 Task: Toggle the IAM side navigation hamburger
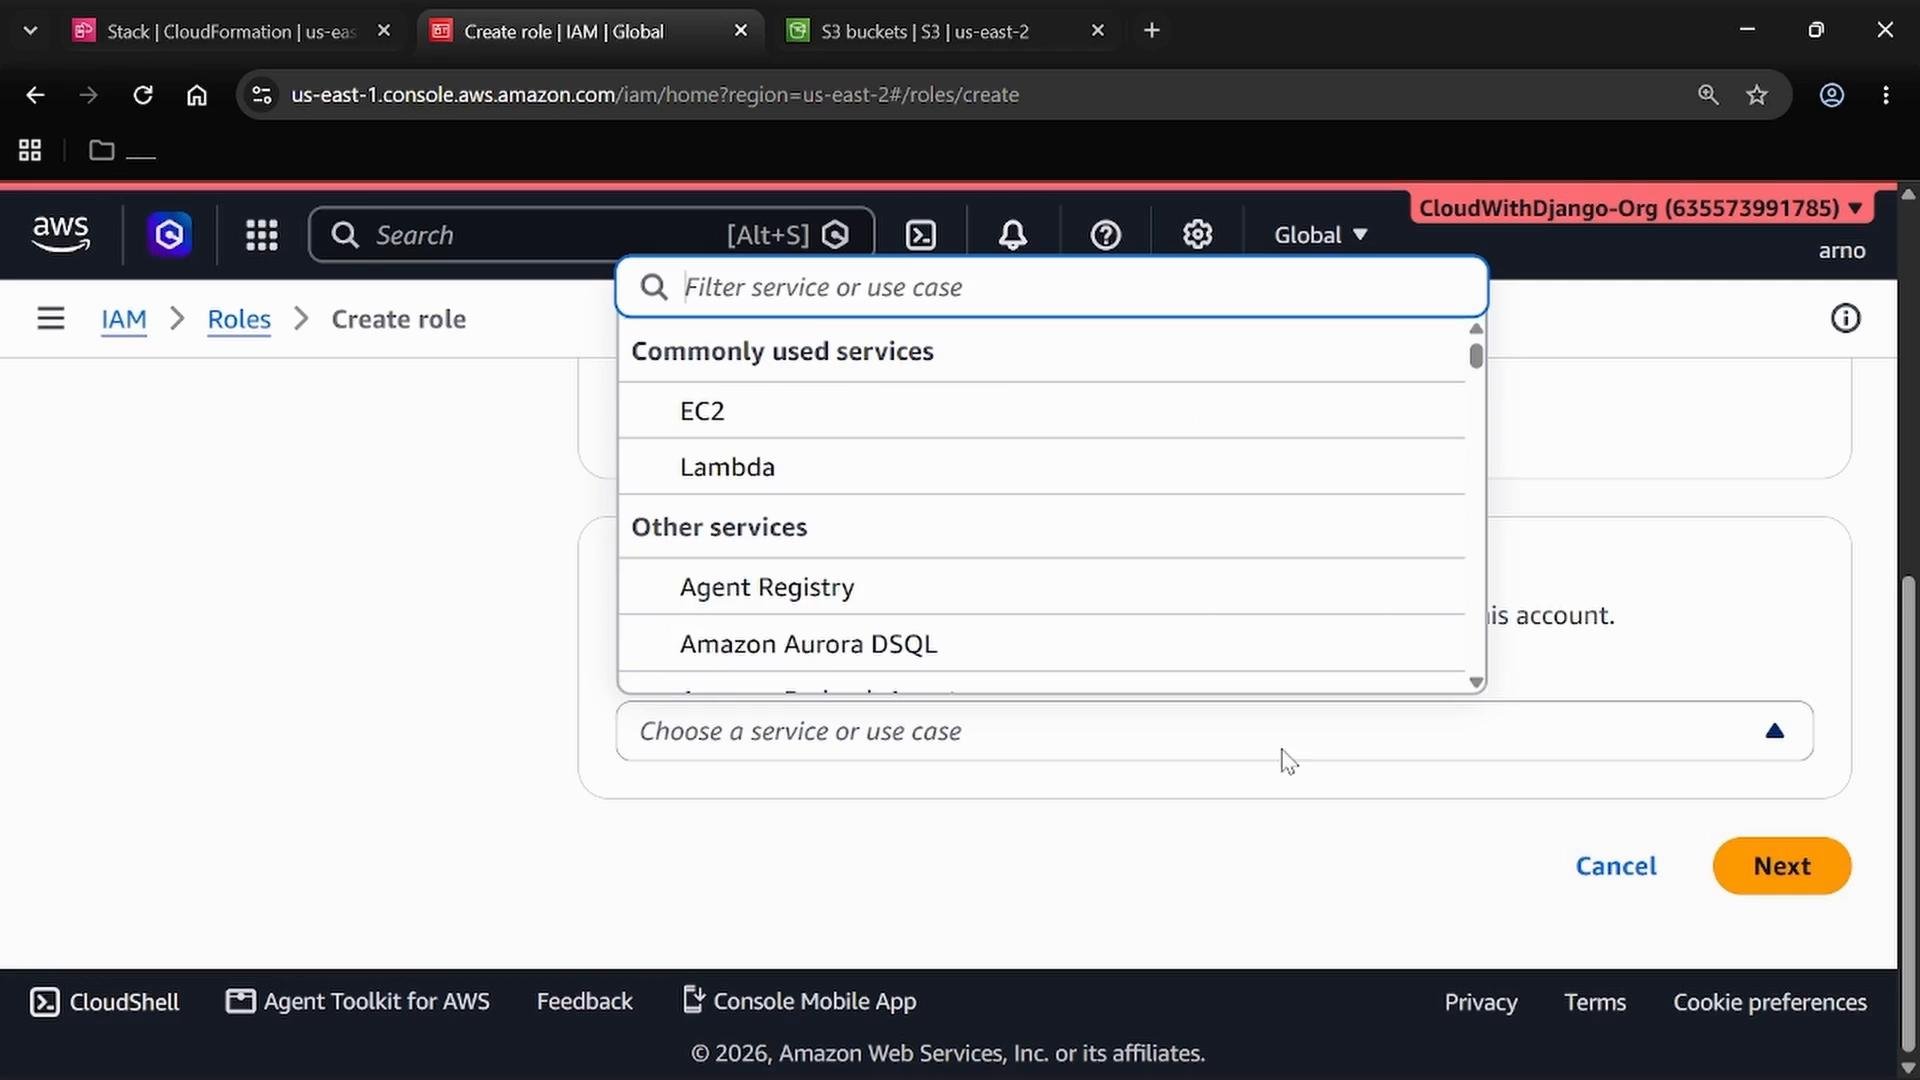point(51,319)
